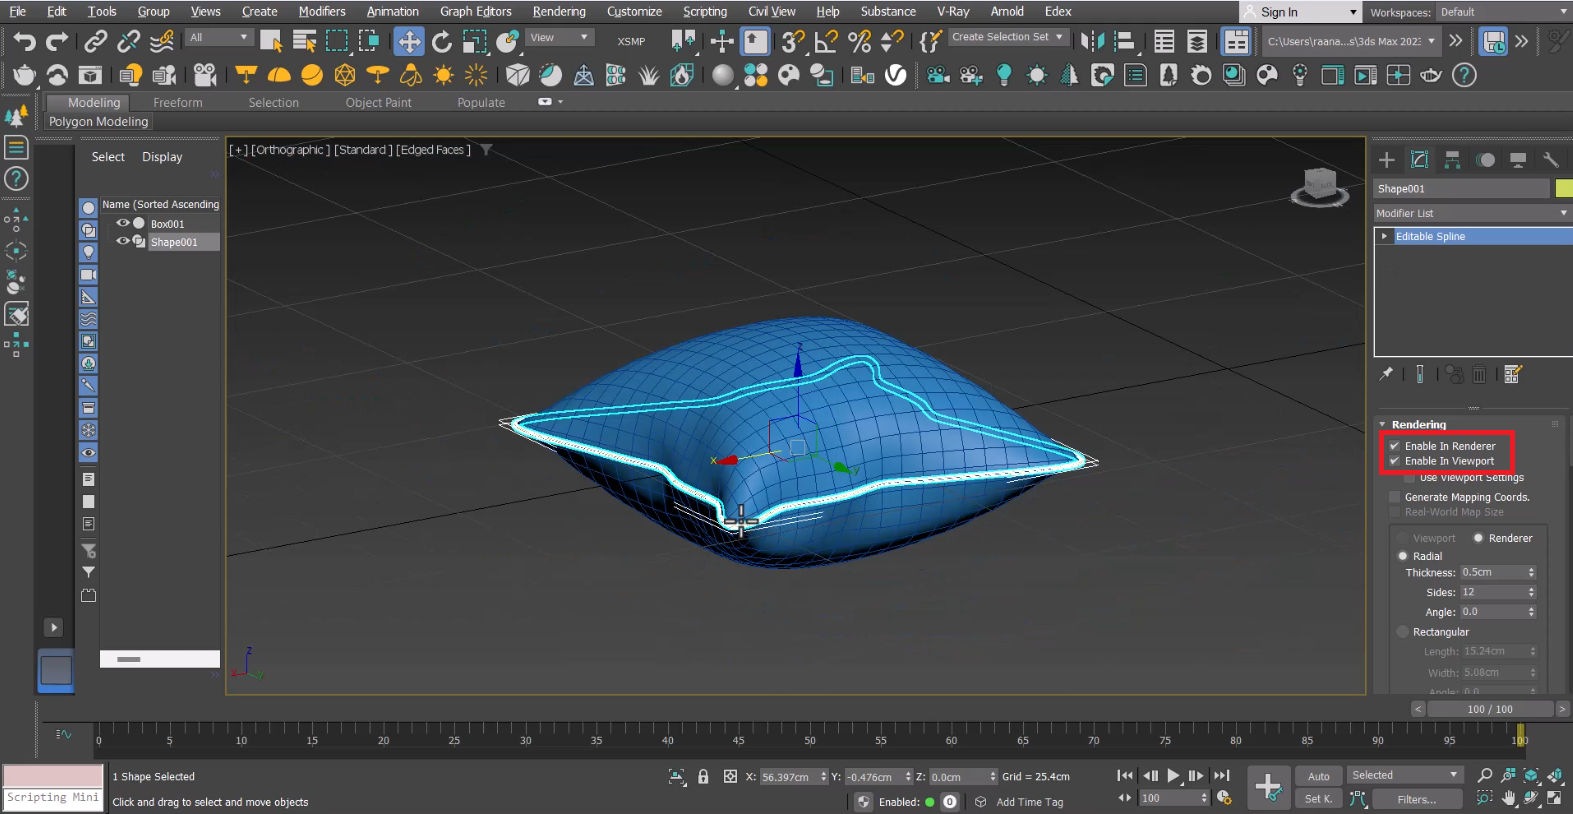Click the Shape001 object color swatch
Screen dimensions: 1573x814
[x=1563, y=189]
